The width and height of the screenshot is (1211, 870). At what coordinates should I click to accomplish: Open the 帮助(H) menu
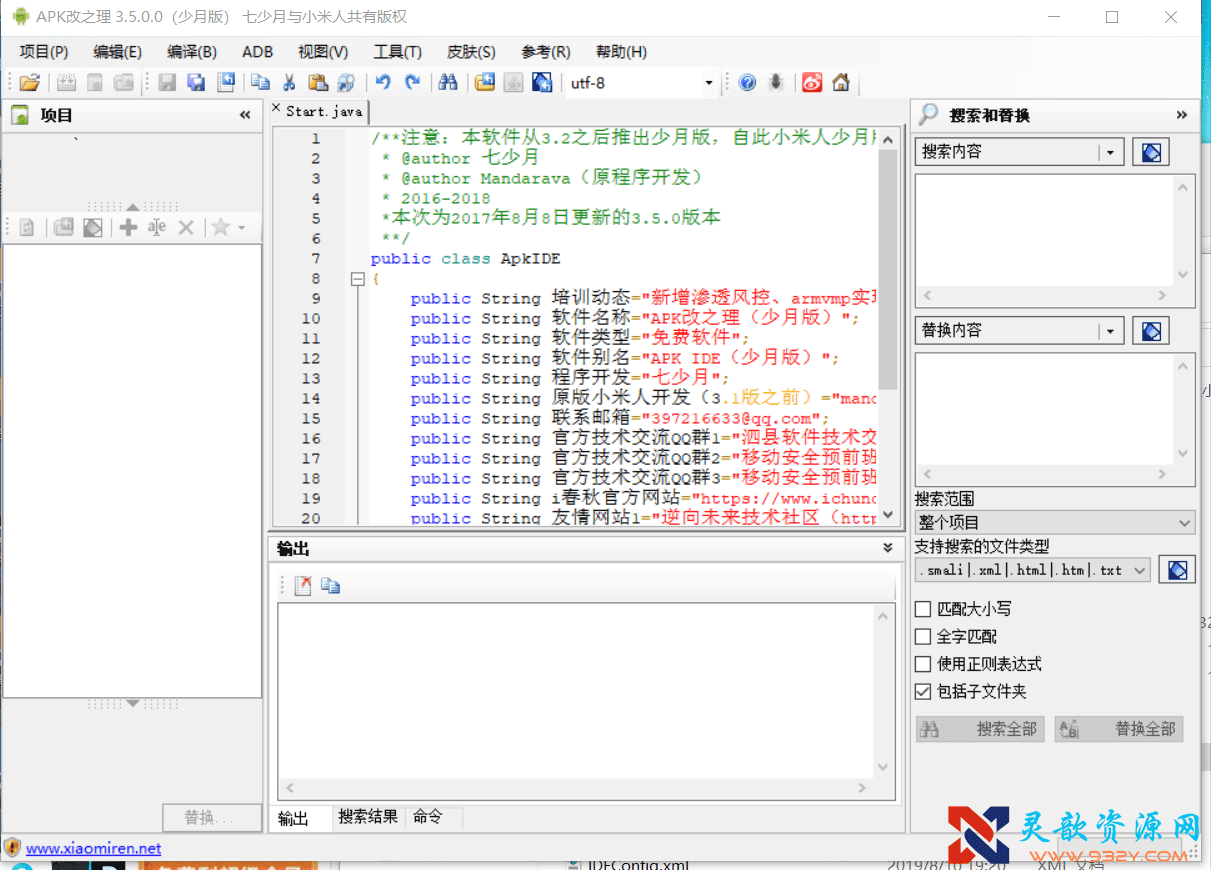pos(621,52)
